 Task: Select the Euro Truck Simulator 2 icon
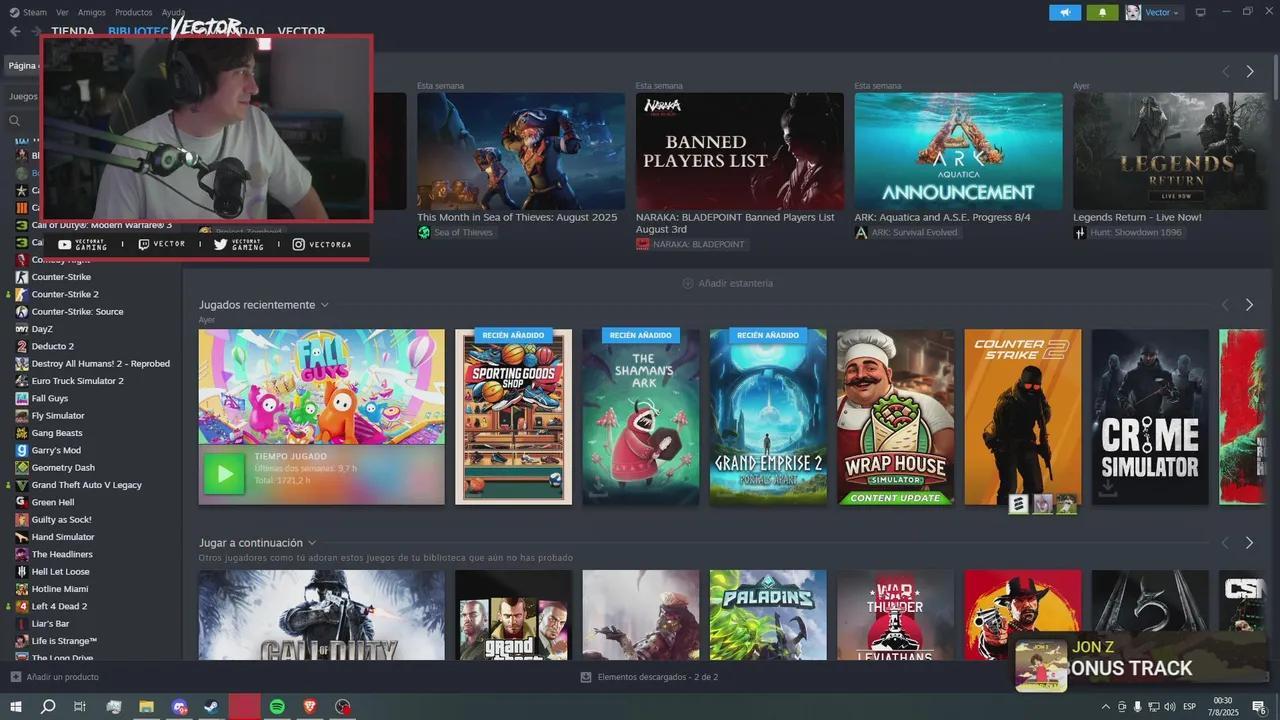coord(22,381)
